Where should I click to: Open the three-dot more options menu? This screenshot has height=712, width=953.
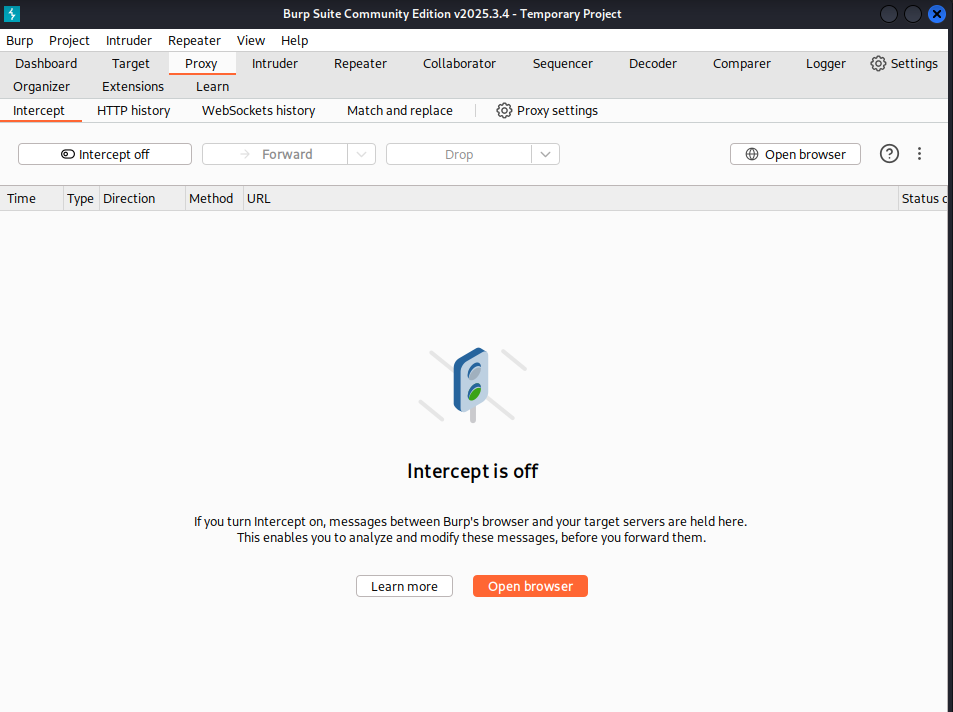tap(920, 154)
